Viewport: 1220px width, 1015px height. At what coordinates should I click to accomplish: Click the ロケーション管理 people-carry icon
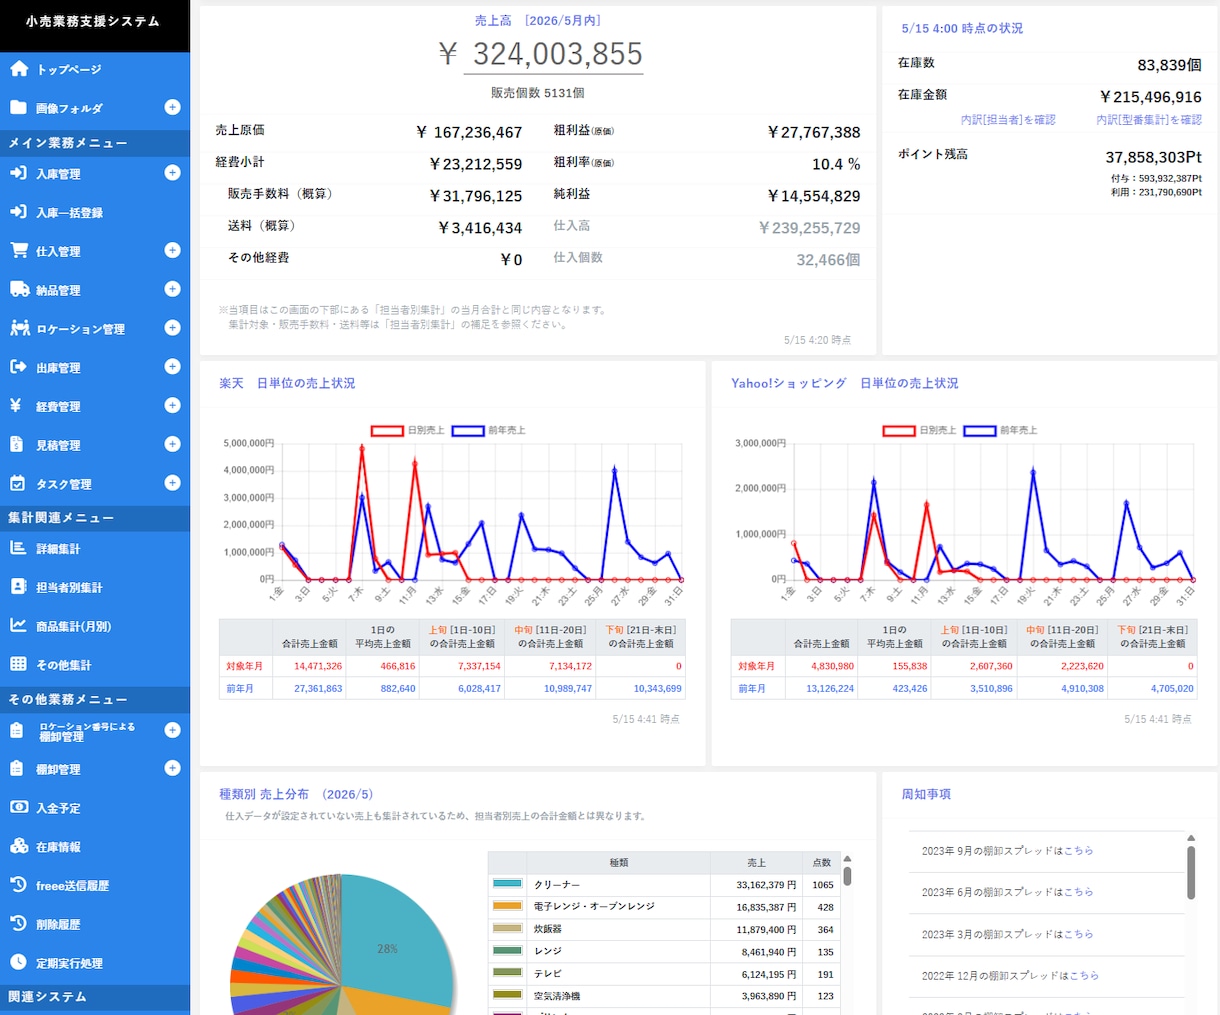[x=19, y=328]
